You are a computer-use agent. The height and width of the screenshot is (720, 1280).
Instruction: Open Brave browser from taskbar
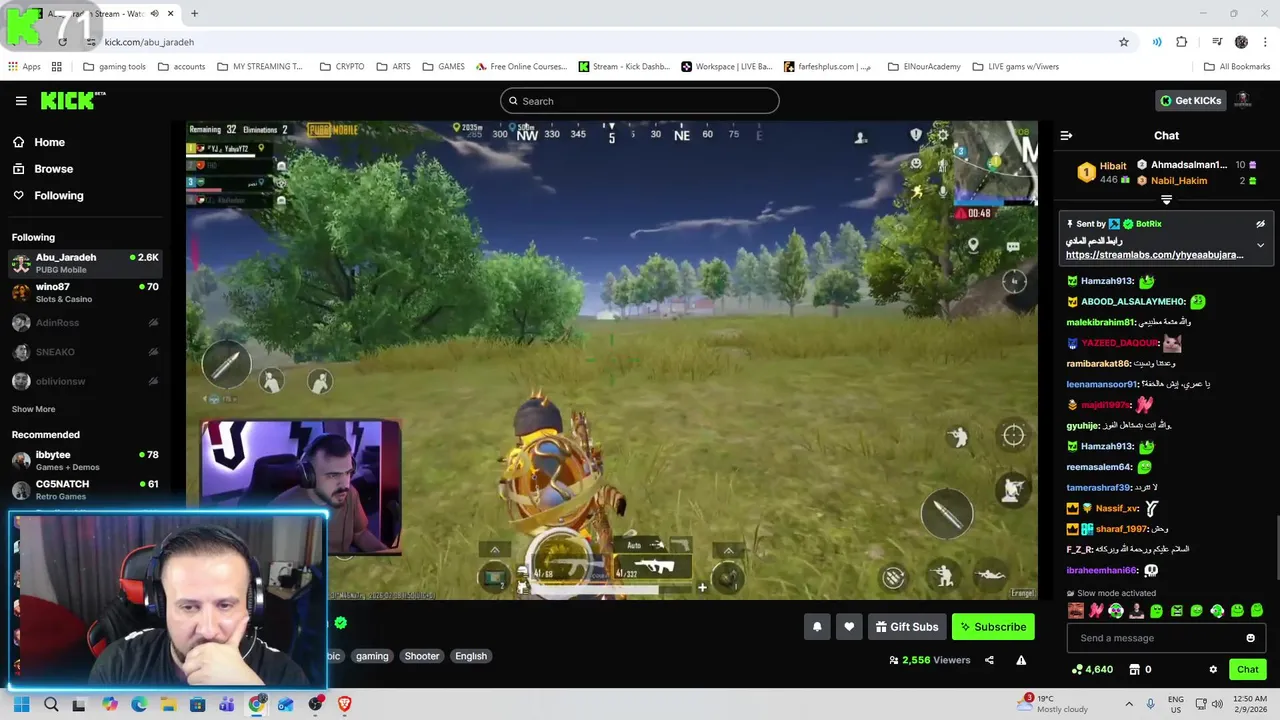345,704
